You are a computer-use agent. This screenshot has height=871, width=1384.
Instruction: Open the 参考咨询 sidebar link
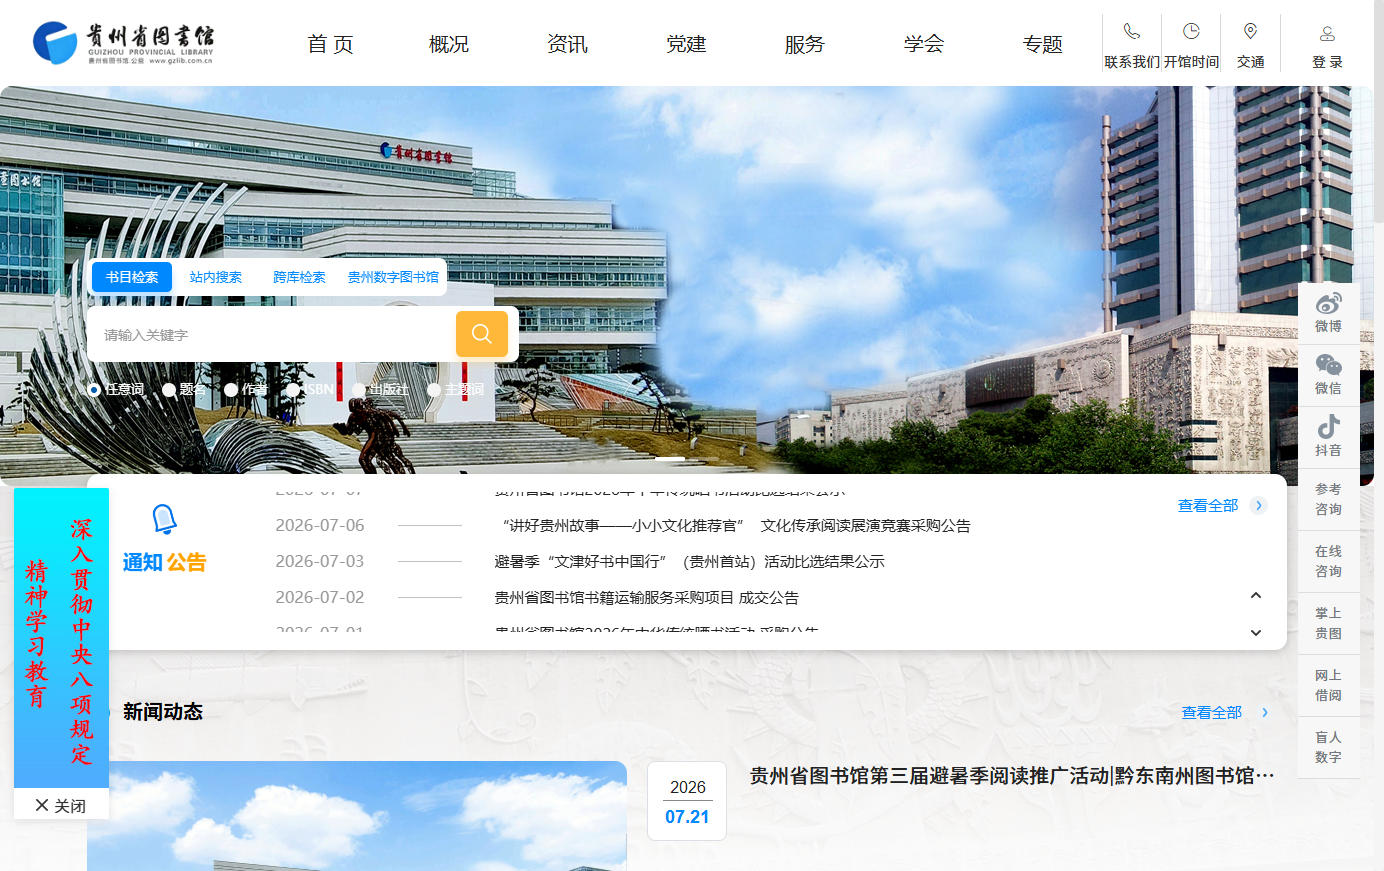coord(1328,499)
